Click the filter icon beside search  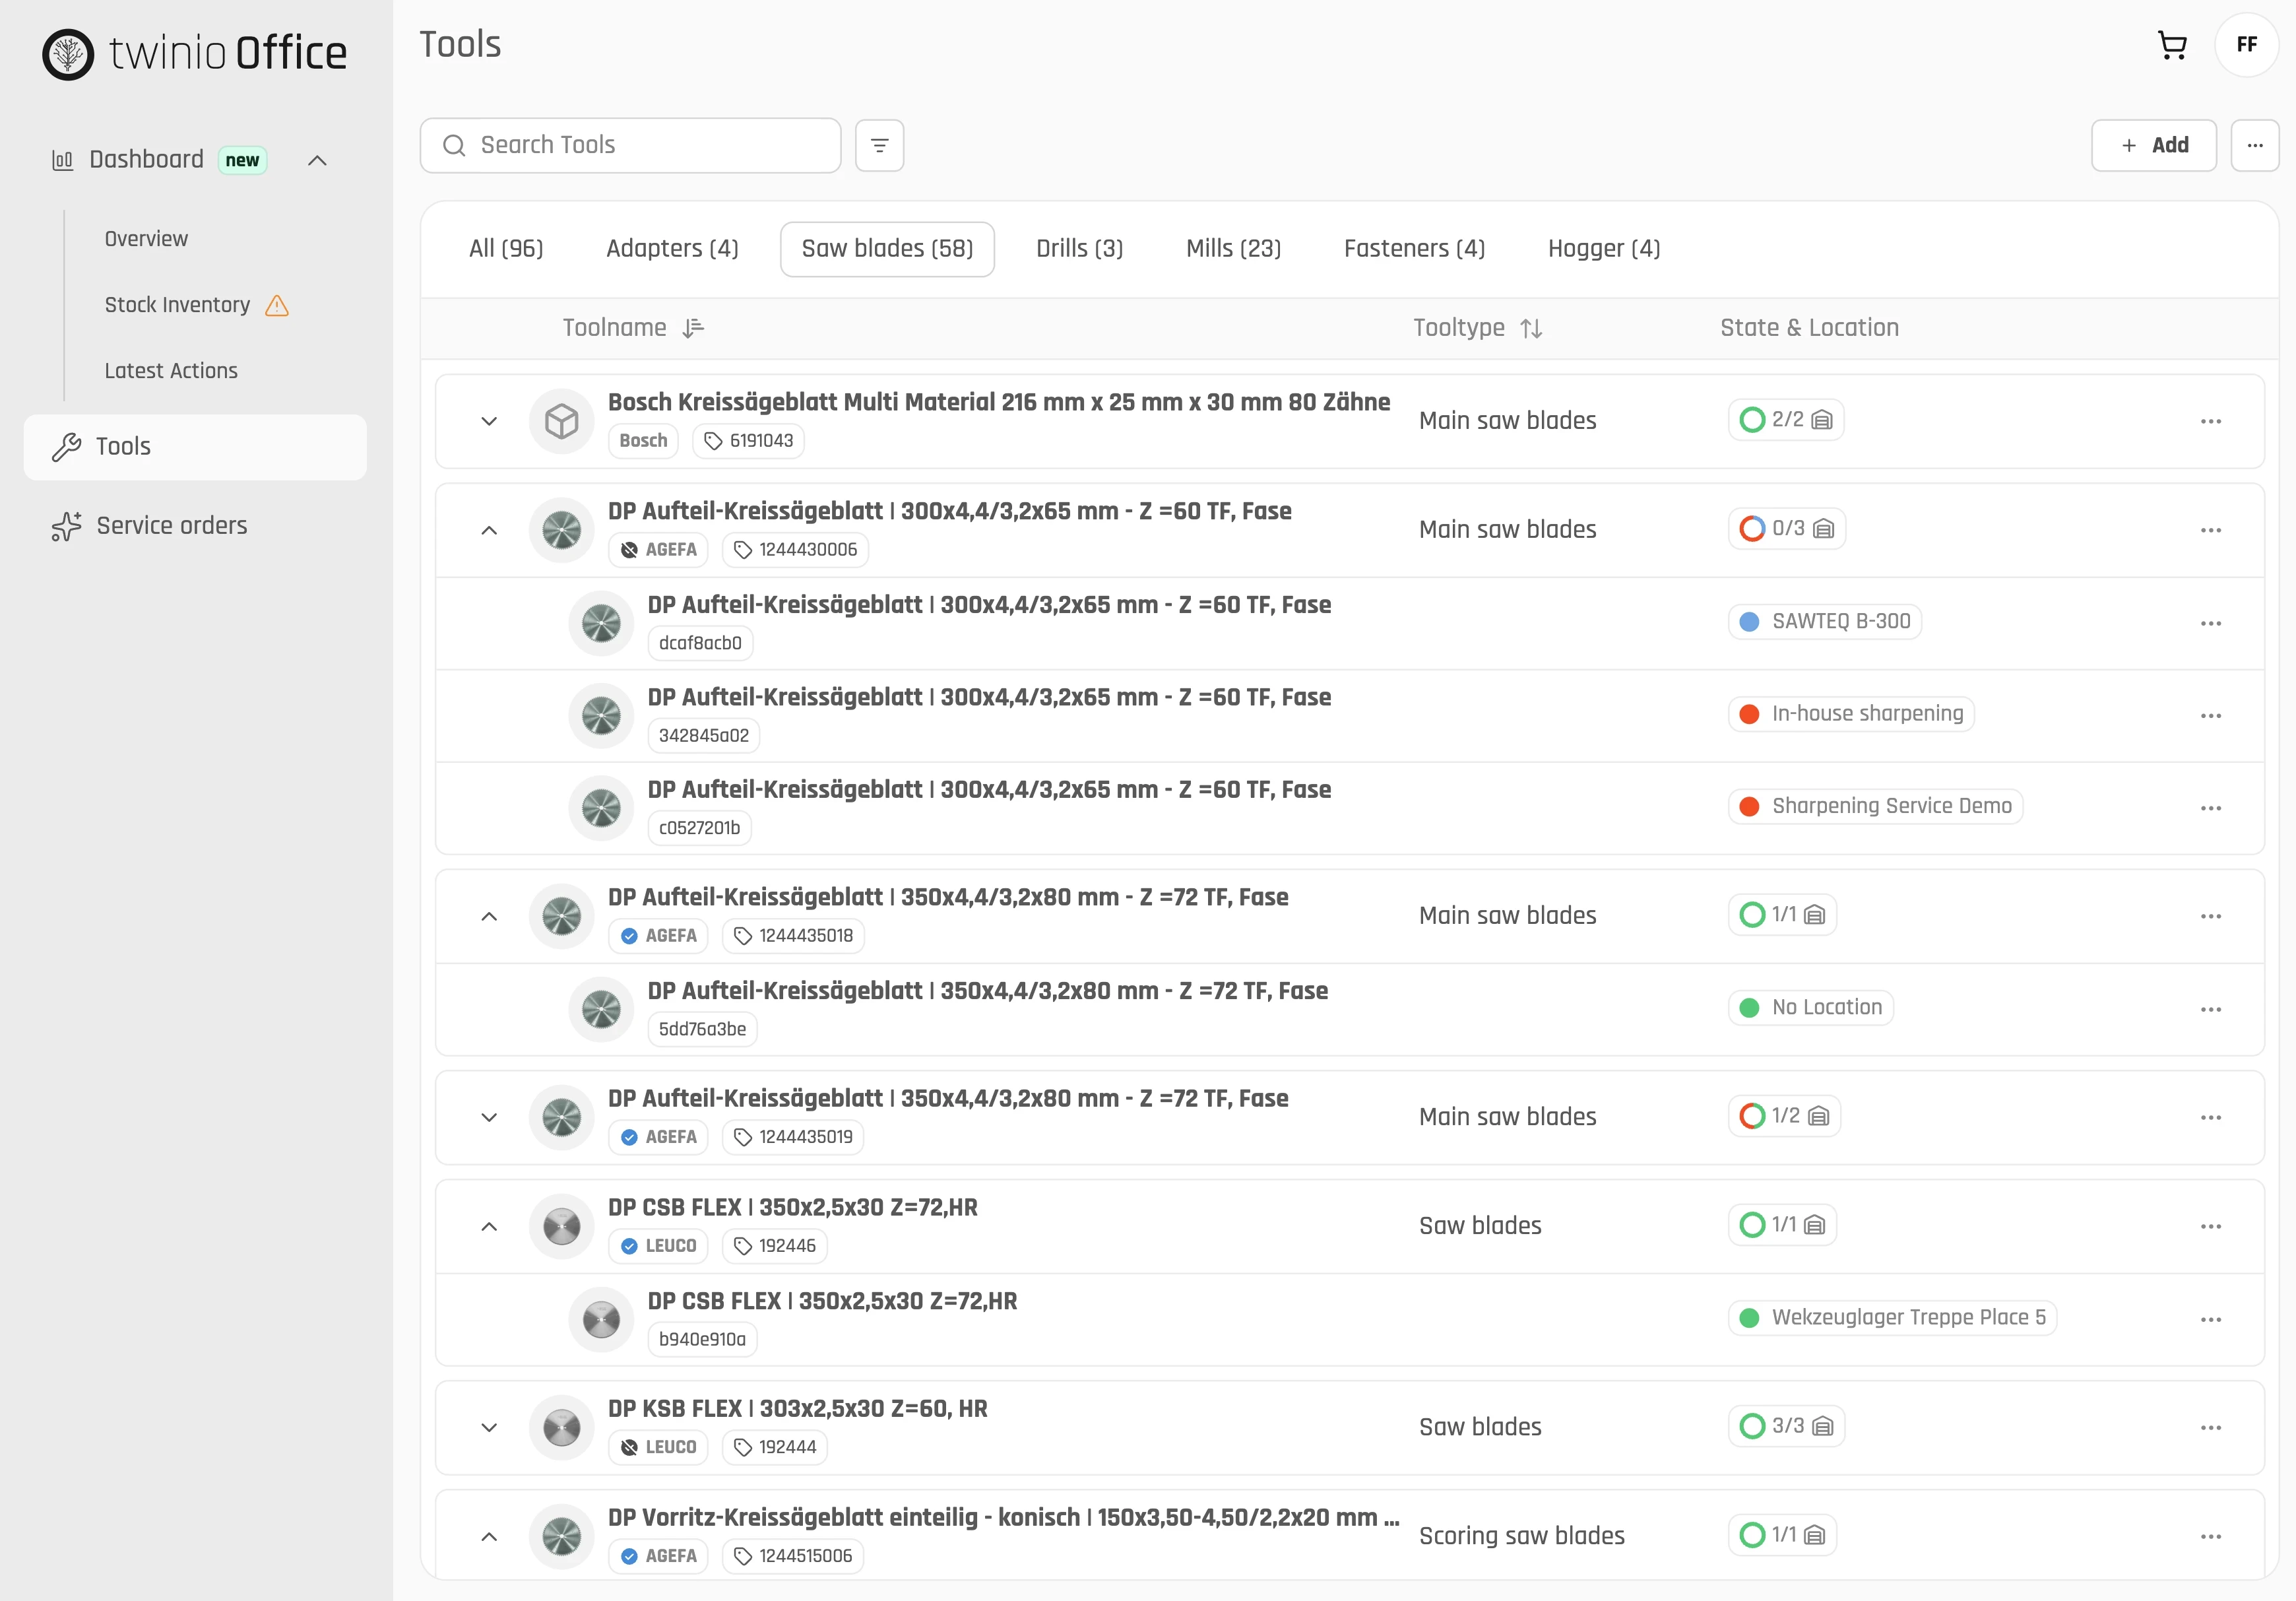879,146
